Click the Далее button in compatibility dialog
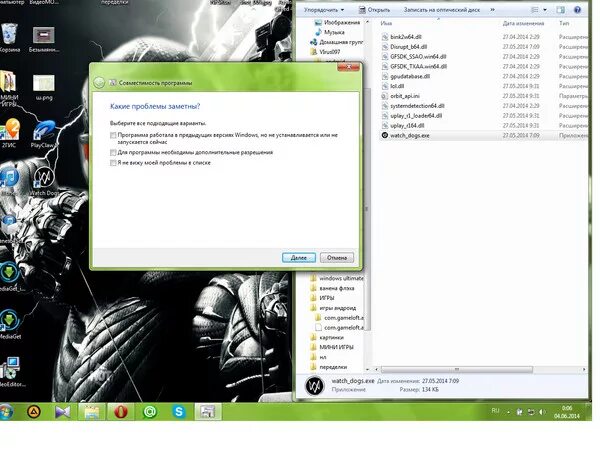Screen dimensions: 600x450 pos(299,258)
